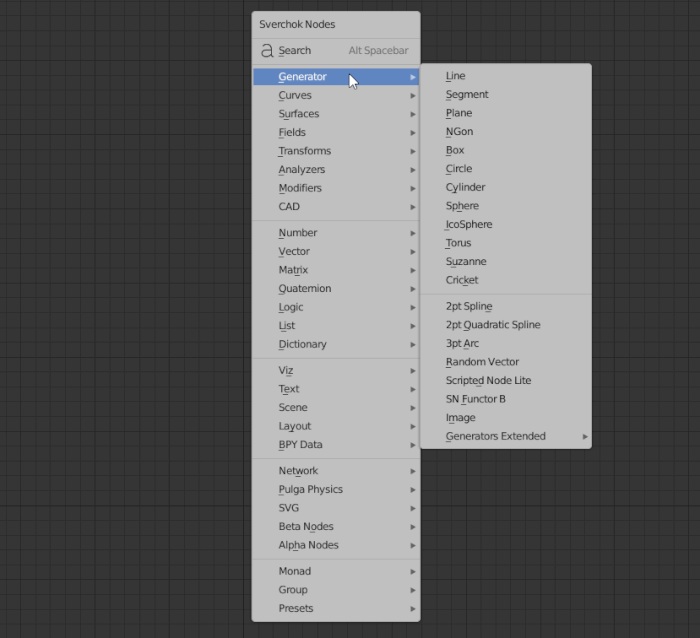Add a Random Vector node
The width and height of the screenshot is (700, 638).
(506, 362)
